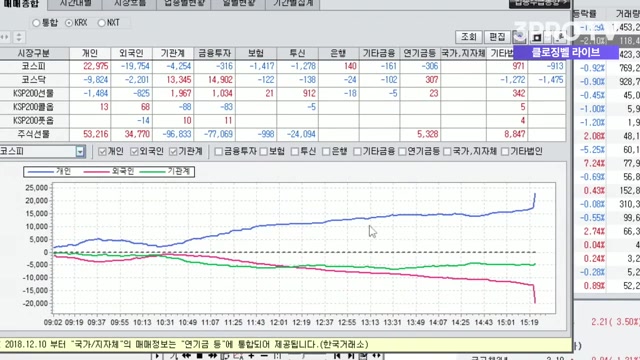The height and width of the screenshot is (360, 640).
Task: Click the skip-to-start icon in the bottom toolbar
Action: 337,356
